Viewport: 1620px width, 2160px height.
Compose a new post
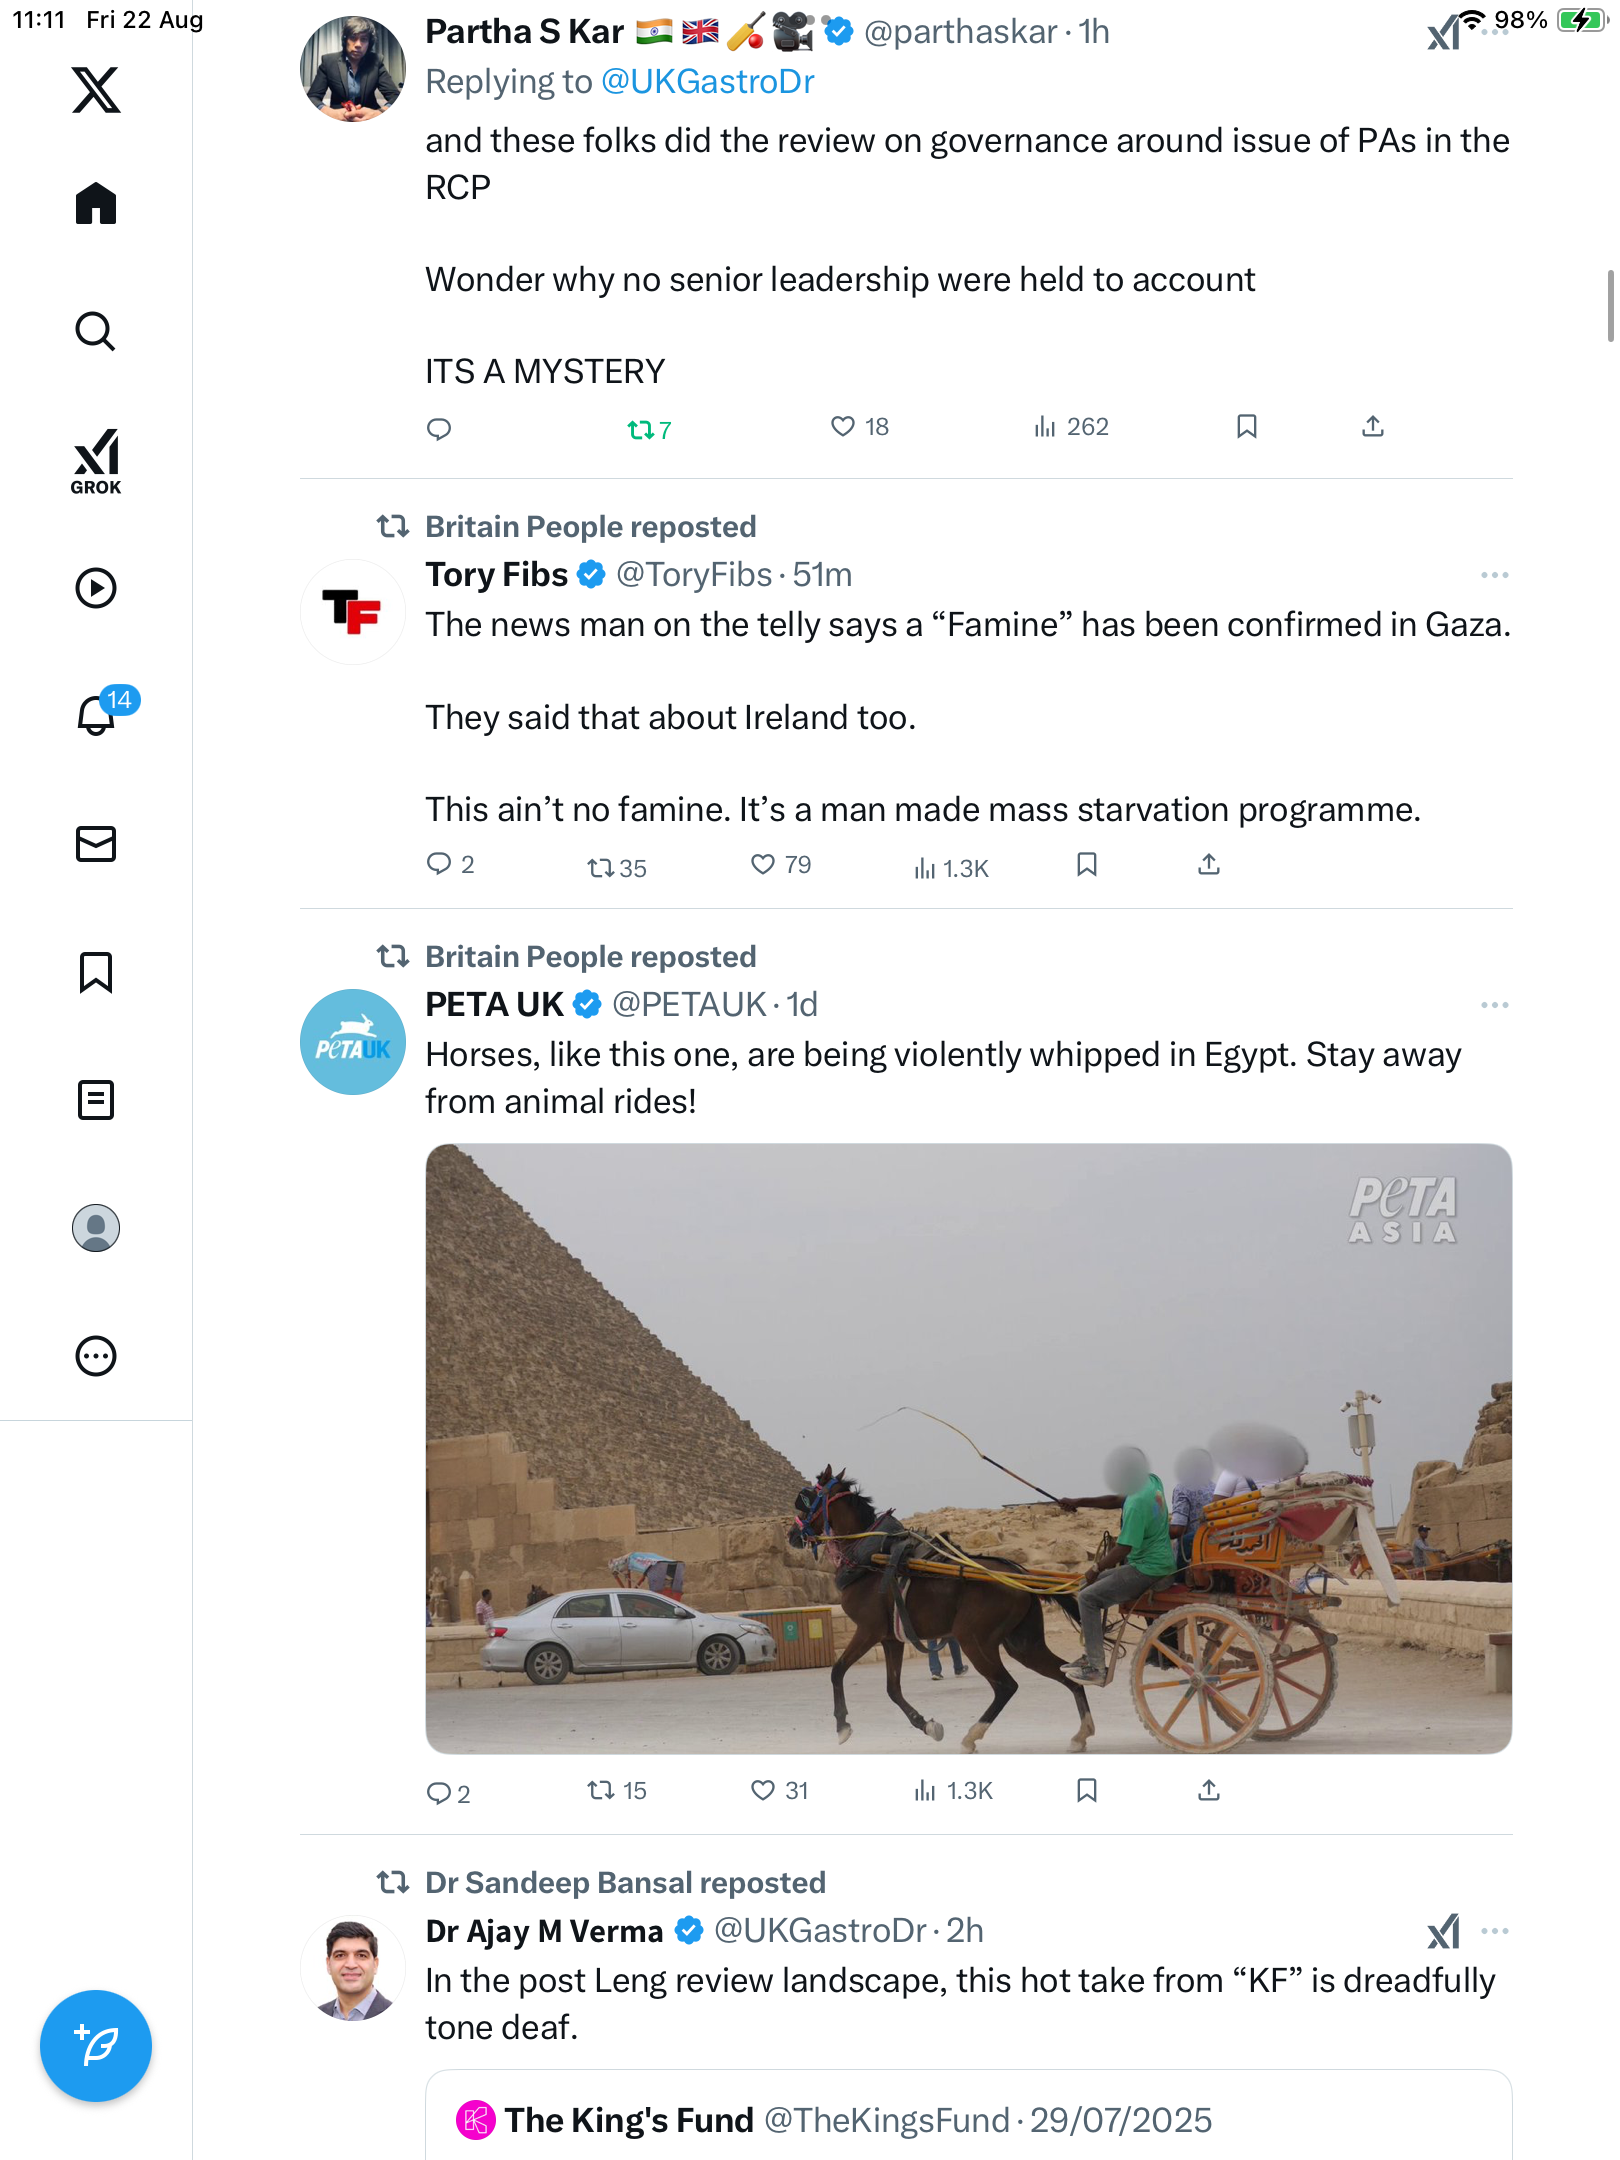coord(96,2045)
